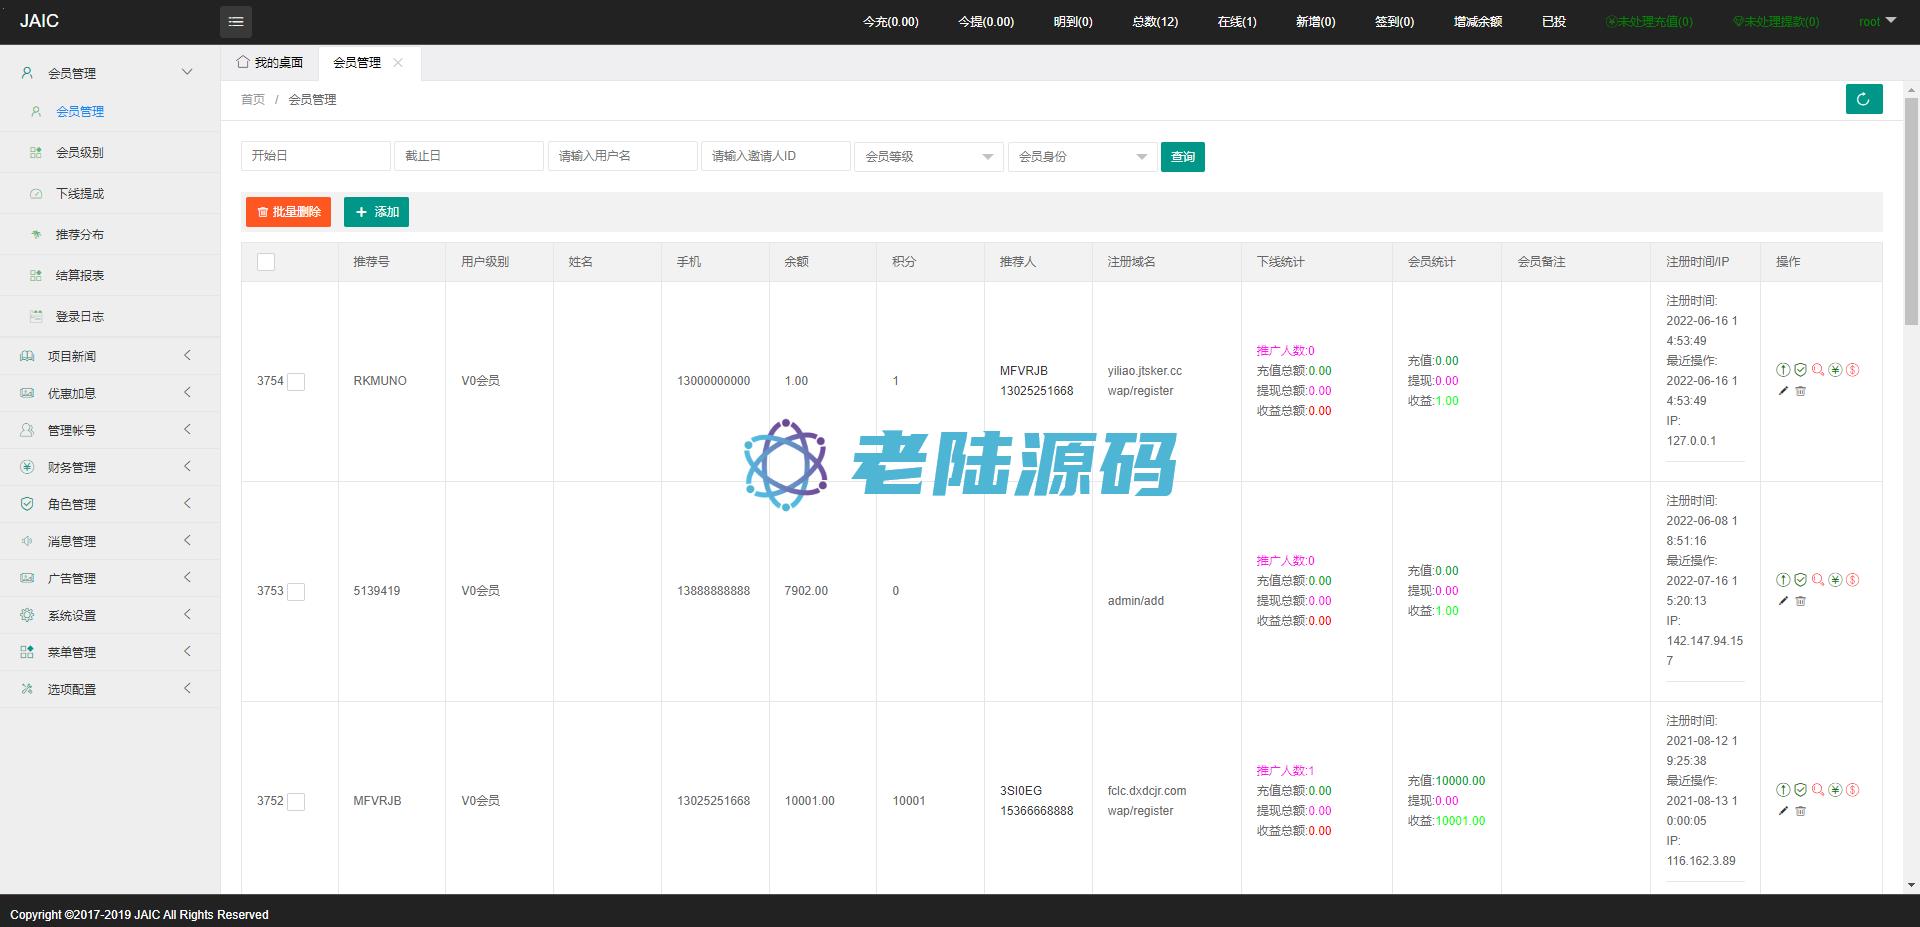Click shield check icon for member 3753

click(x=1800, y=580)
